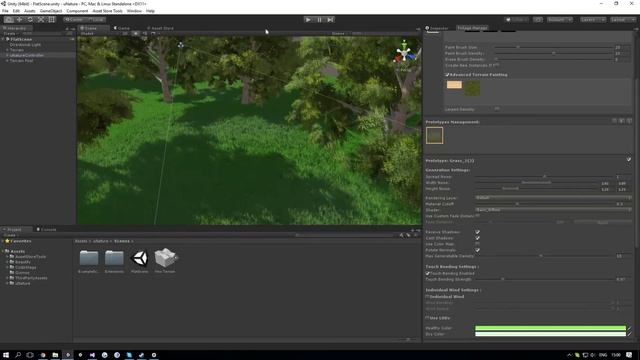Toggle Touch Bending Enabled checkbox
This screenshot has width=640, height=360.
tap(427, 273)
